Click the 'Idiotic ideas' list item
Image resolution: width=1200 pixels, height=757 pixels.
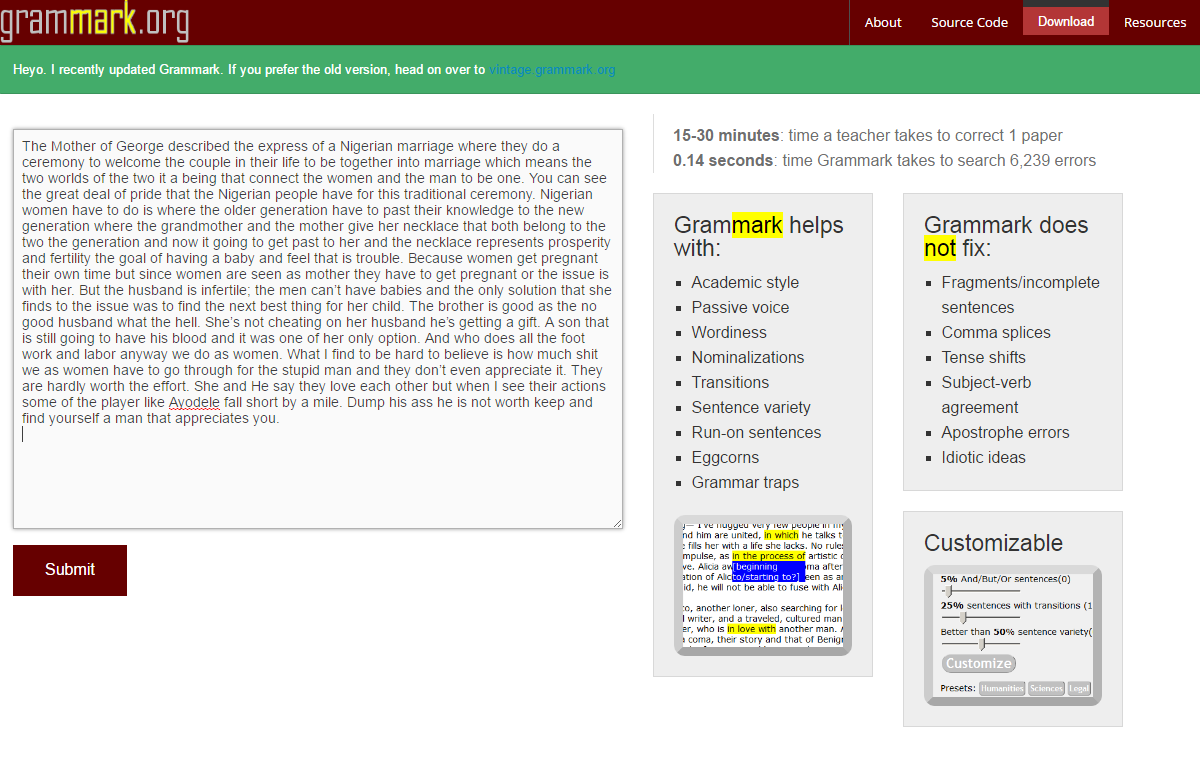tap(983, 457)
